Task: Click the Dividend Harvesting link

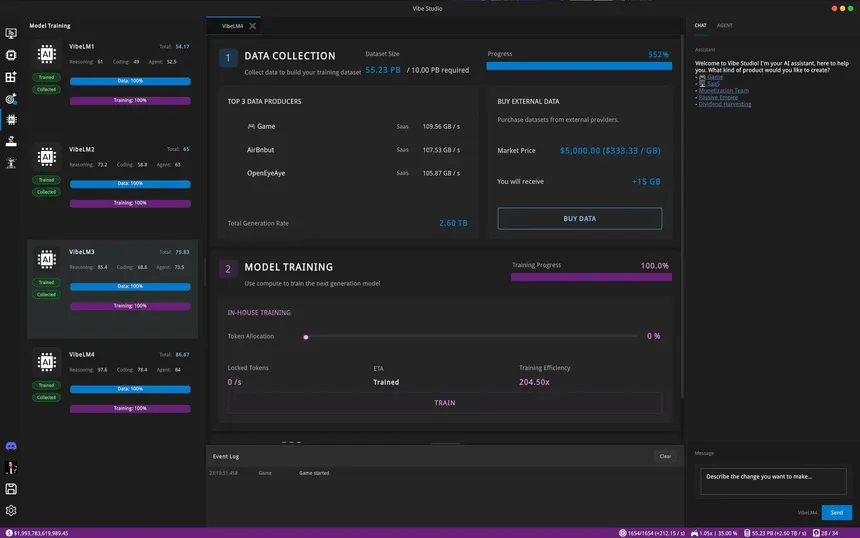Action: (x=725, y=104)
